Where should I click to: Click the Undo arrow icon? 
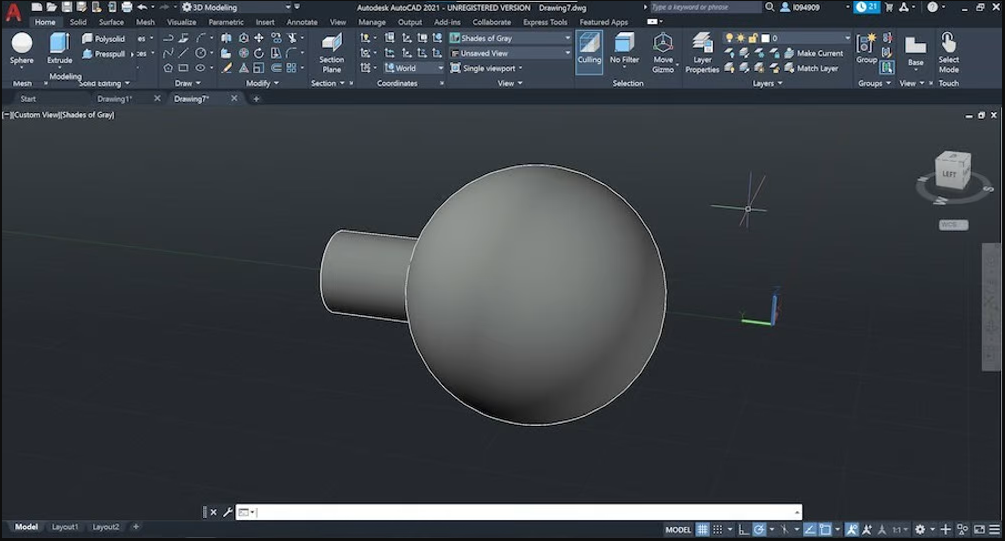click(x=142, y=7)
